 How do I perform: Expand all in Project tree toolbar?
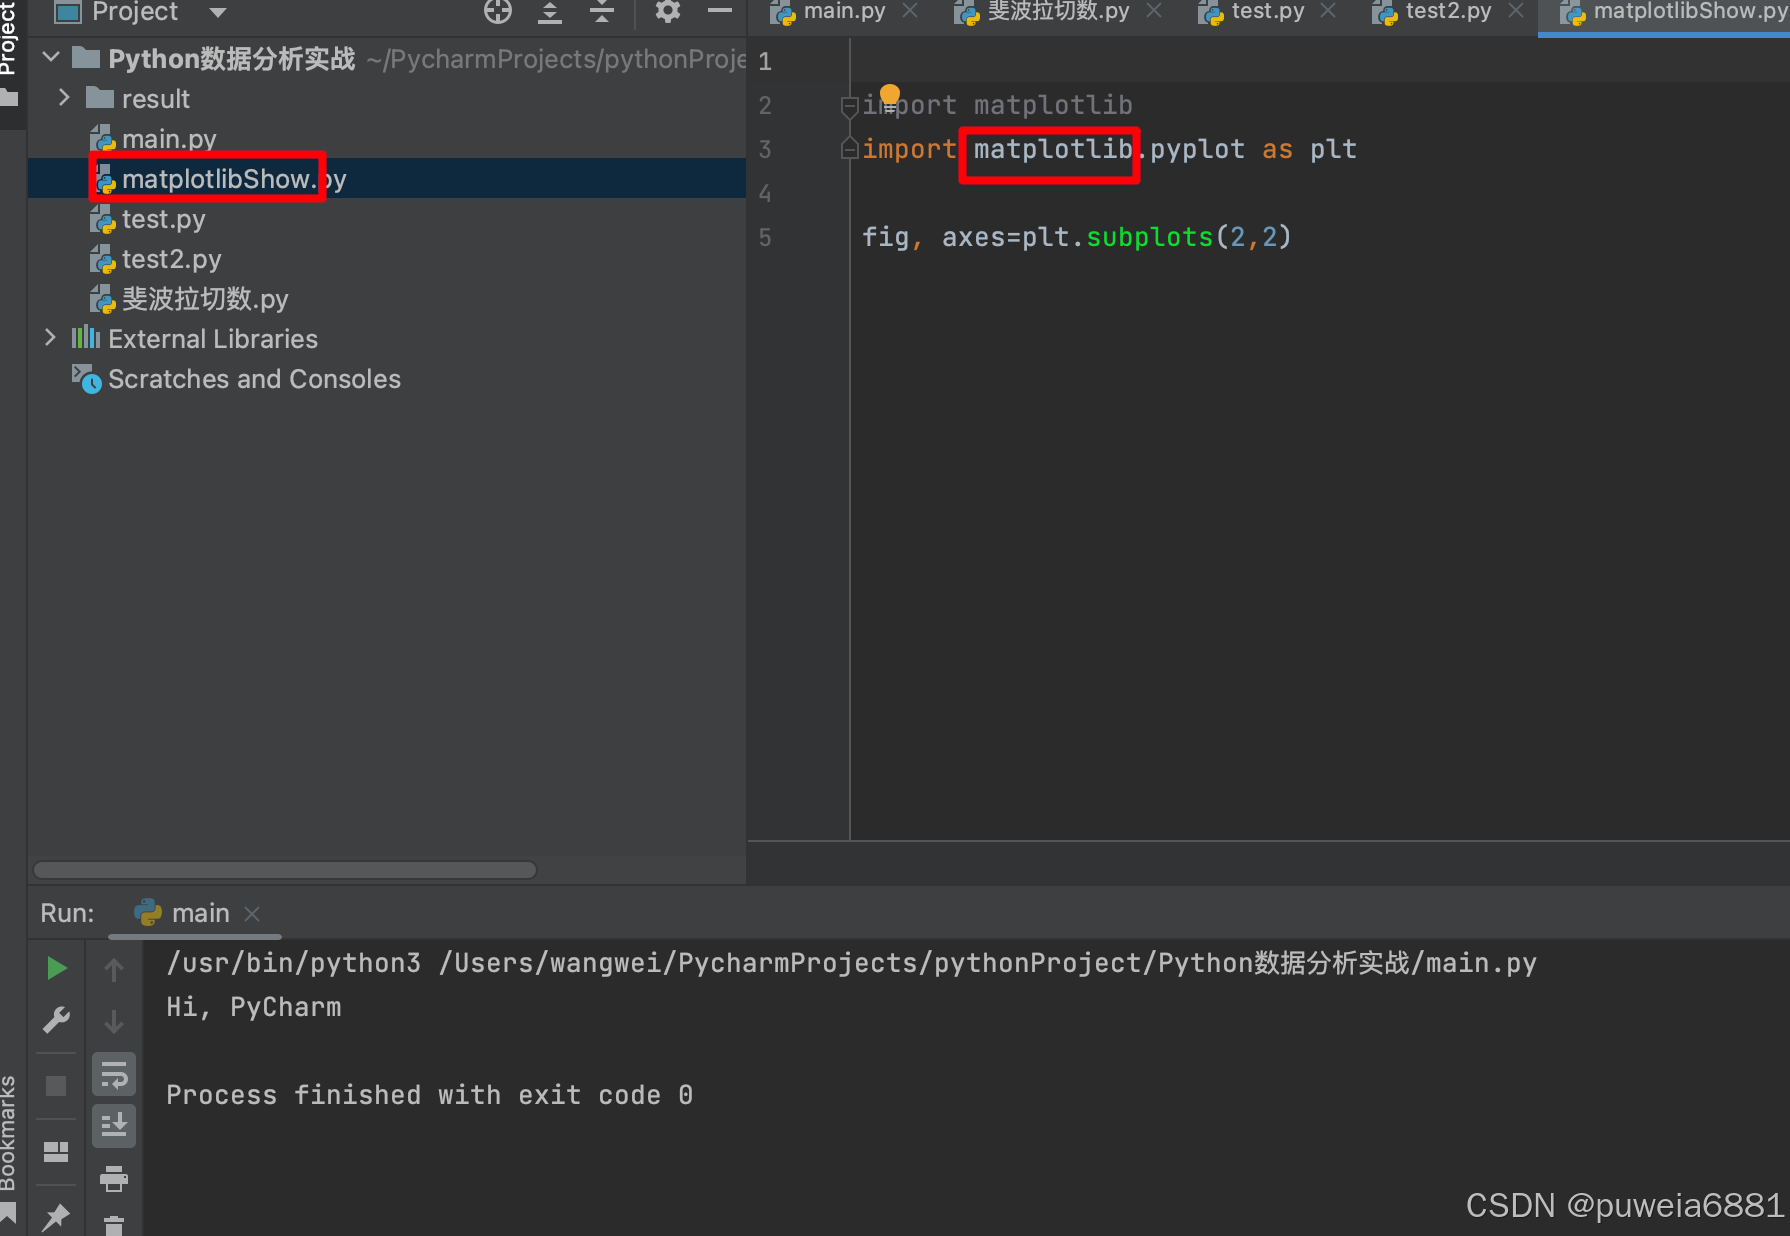tap(549, 12)
